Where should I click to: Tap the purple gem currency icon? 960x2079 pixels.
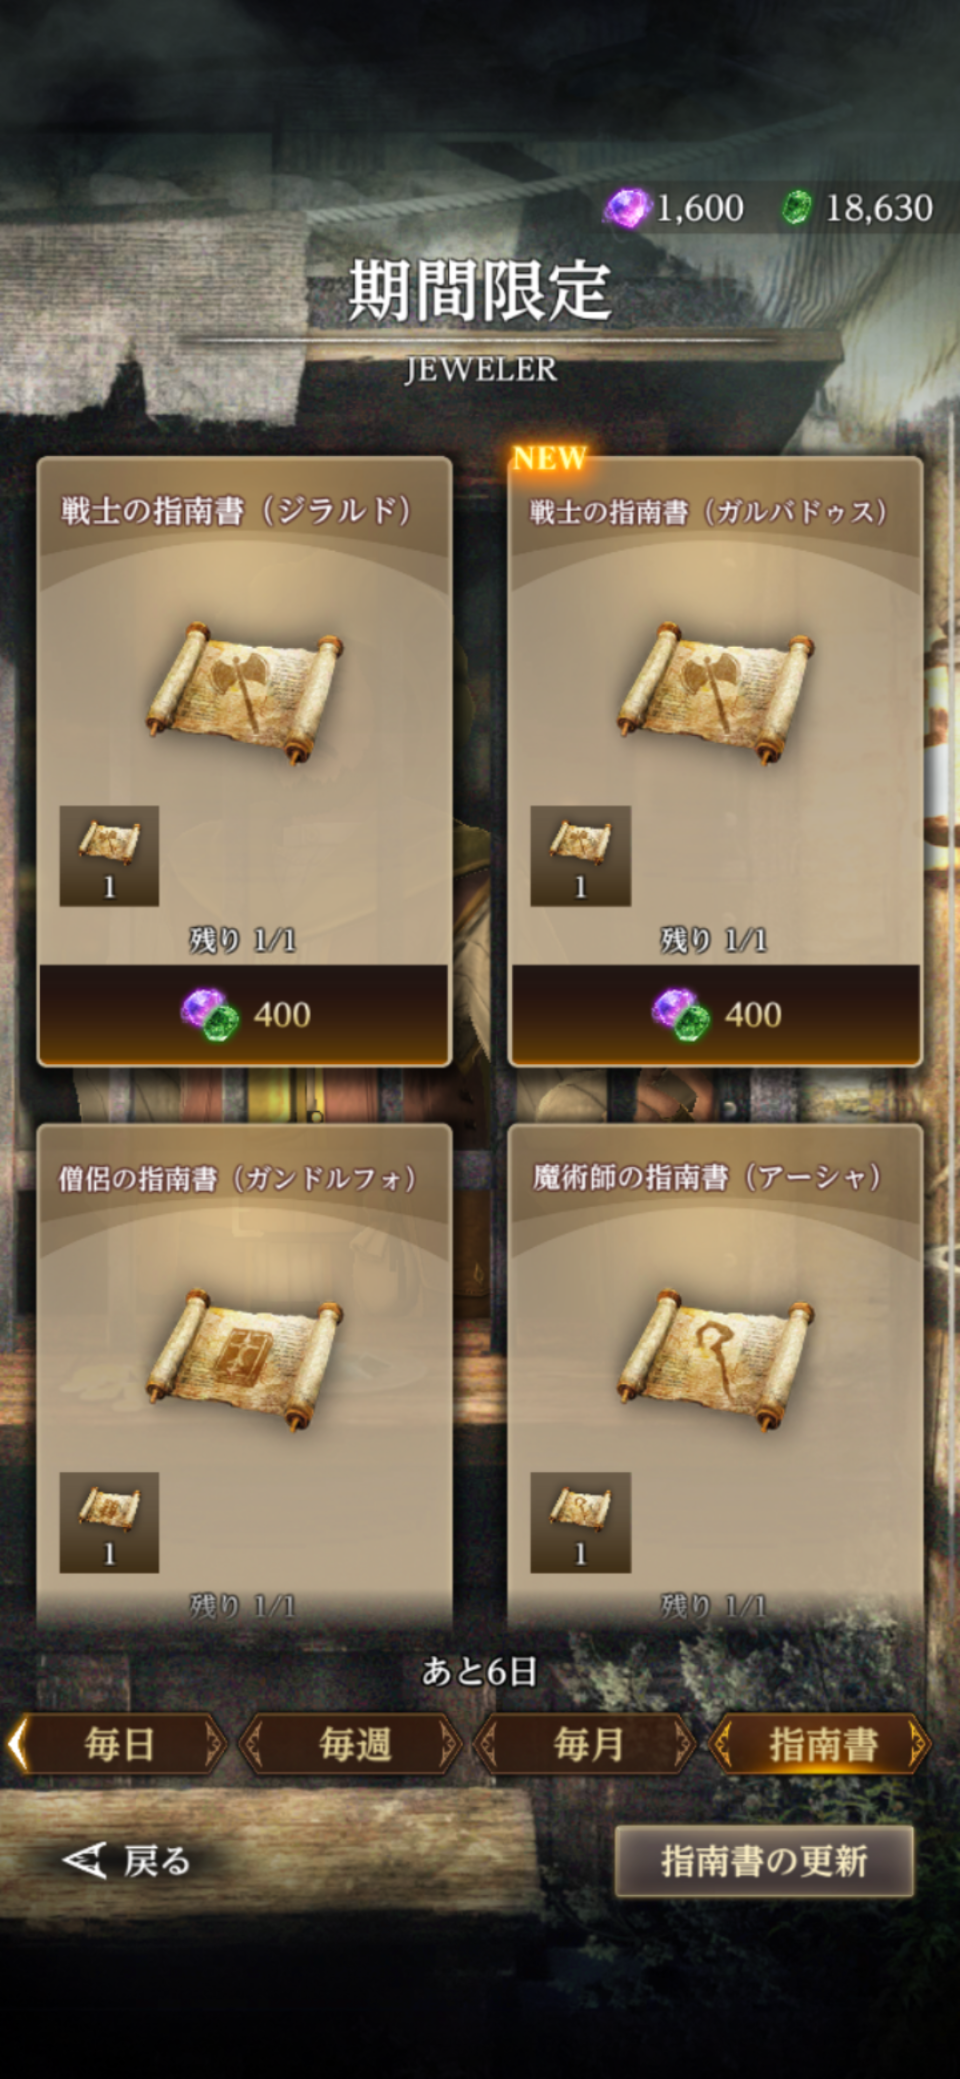click(627, 208)
